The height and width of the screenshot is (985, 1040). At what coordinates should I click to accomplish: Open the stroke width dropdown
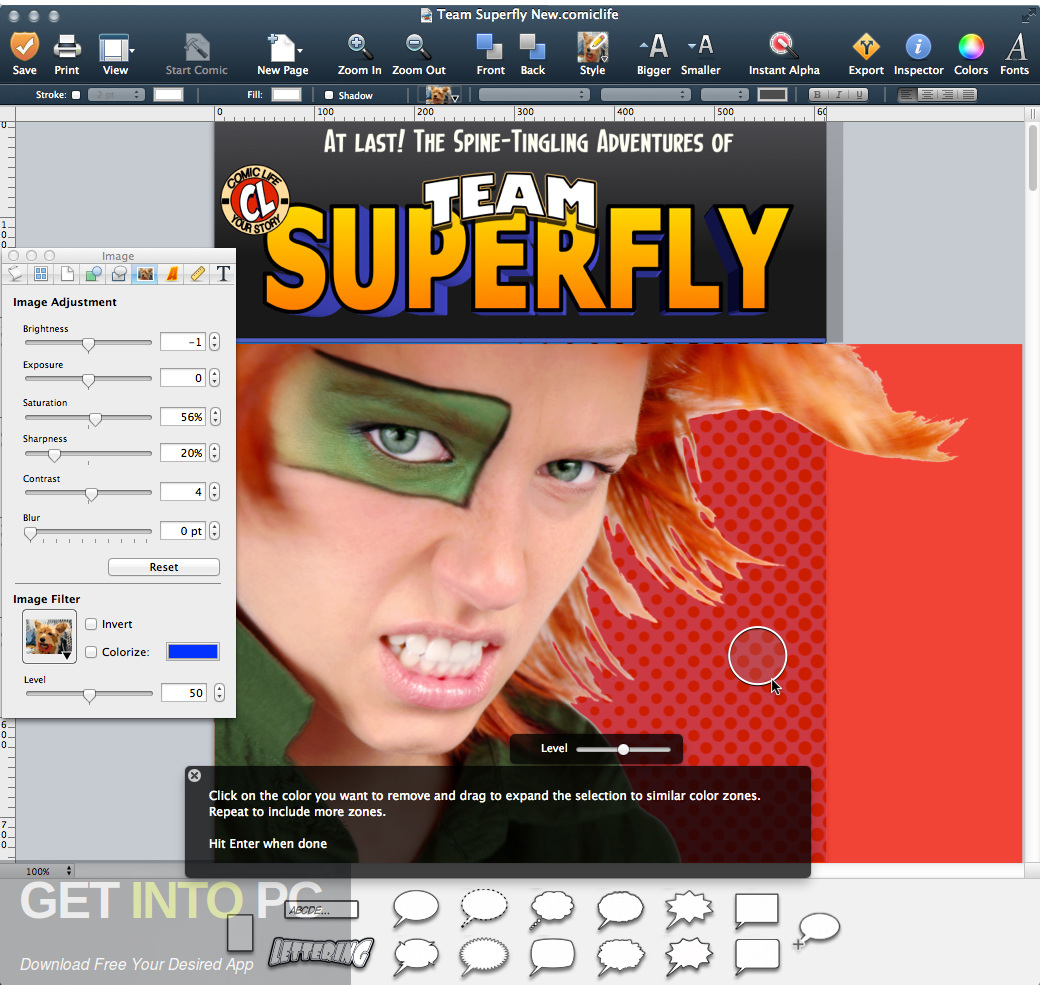click(x=116, y=95)
